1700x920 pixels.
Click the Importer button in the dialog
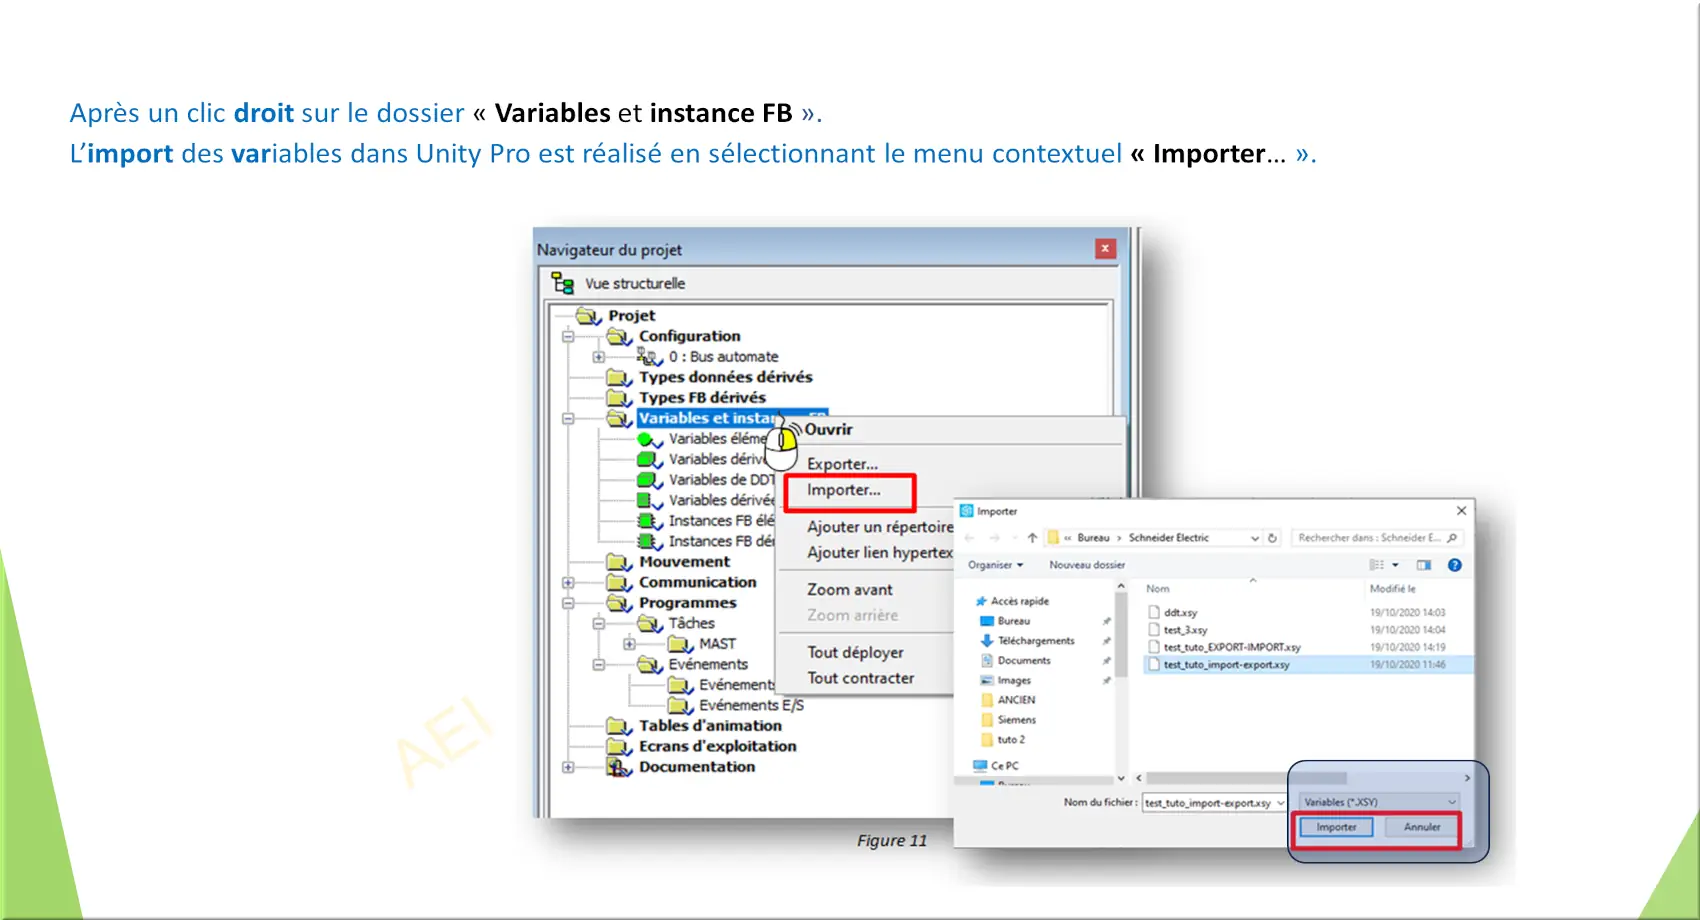(1336, 827)
